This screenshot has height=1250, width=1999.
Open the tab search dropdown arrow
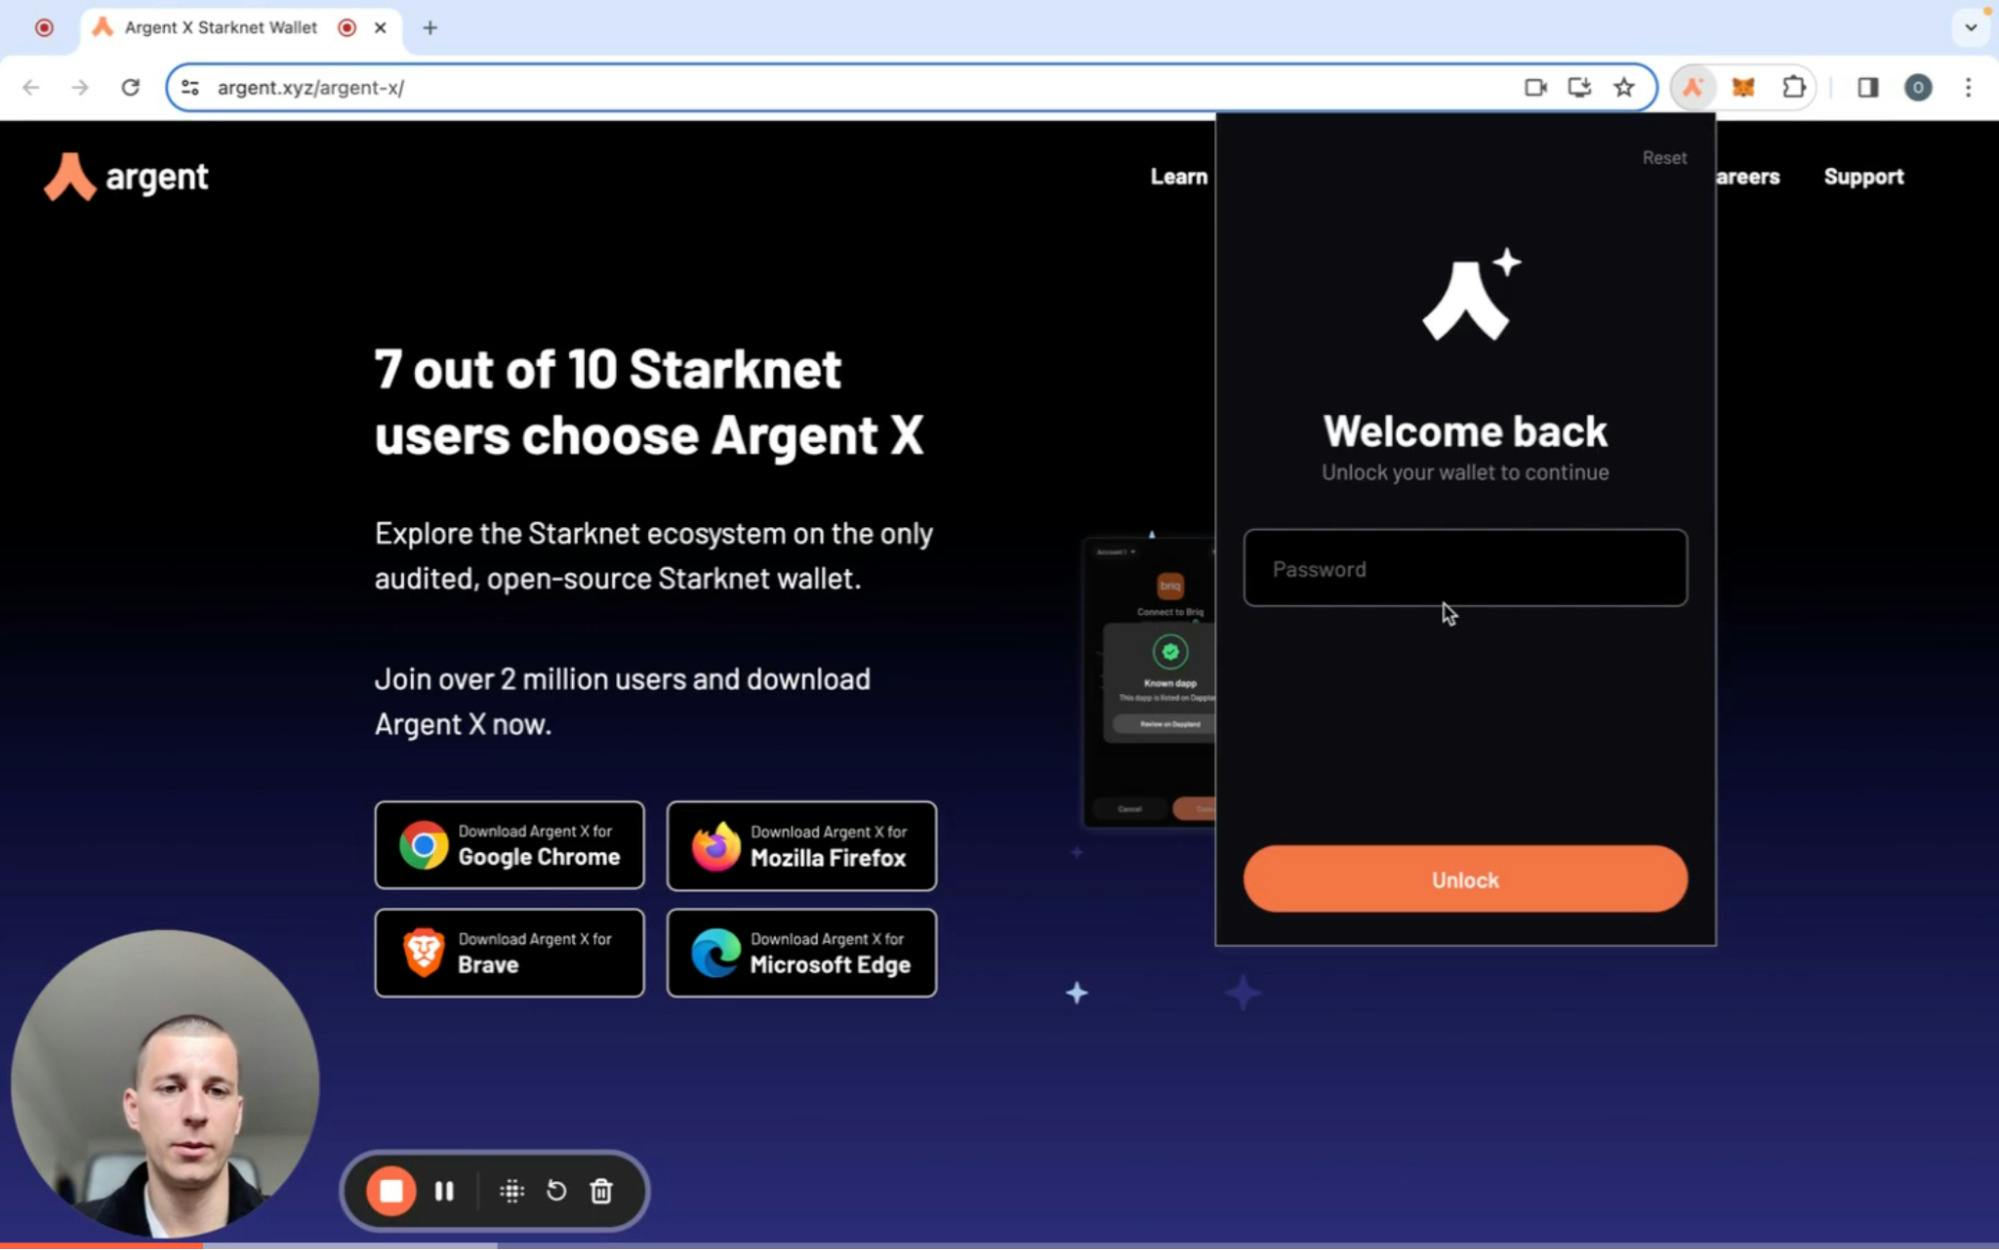tap(1970, 27)
